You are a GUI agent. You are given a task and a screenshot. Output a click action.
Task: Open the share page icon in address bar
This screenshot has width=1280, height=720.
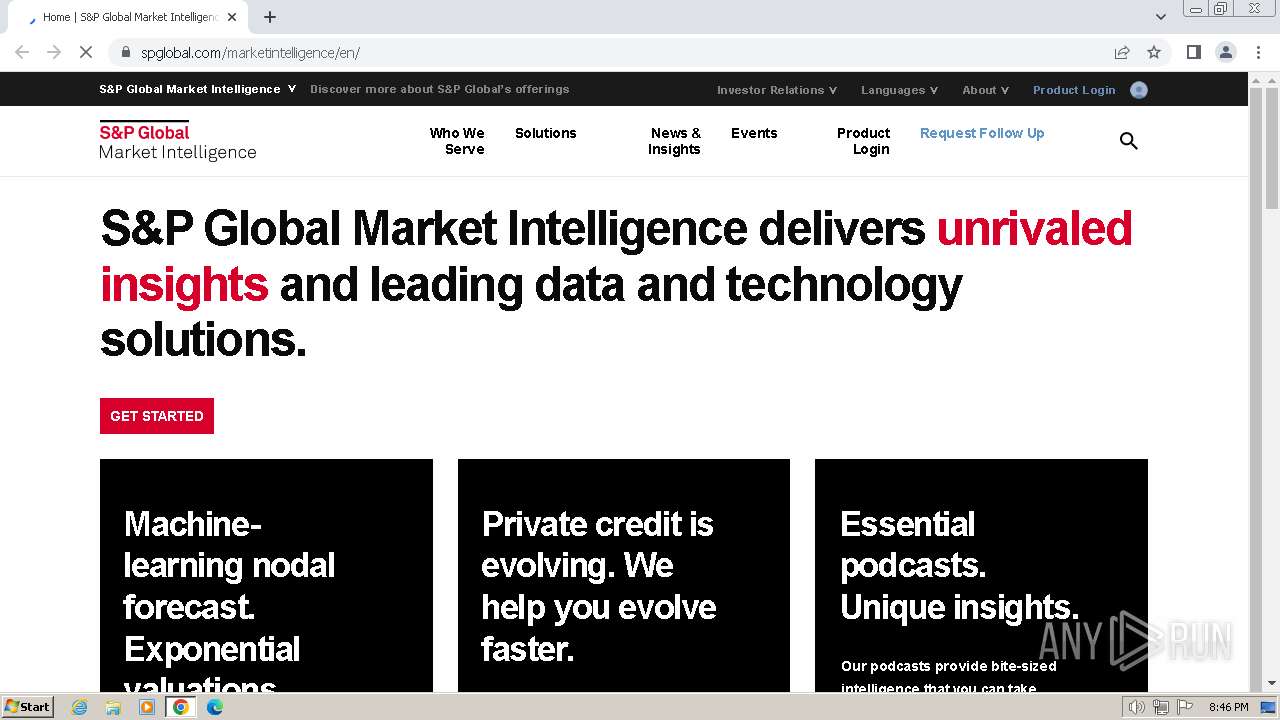1122,52
